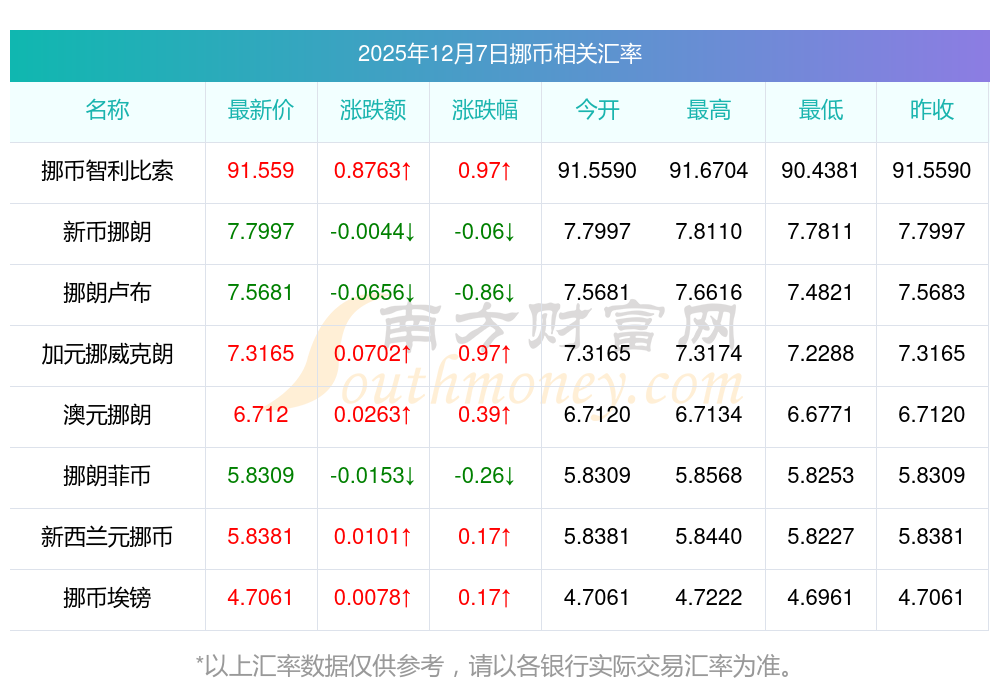Image resolution: width=1000 pixels, height=697 pixels.
Task: Click change amount -0.0044↓
Action: pyautogui.click(x=373, y=231)
